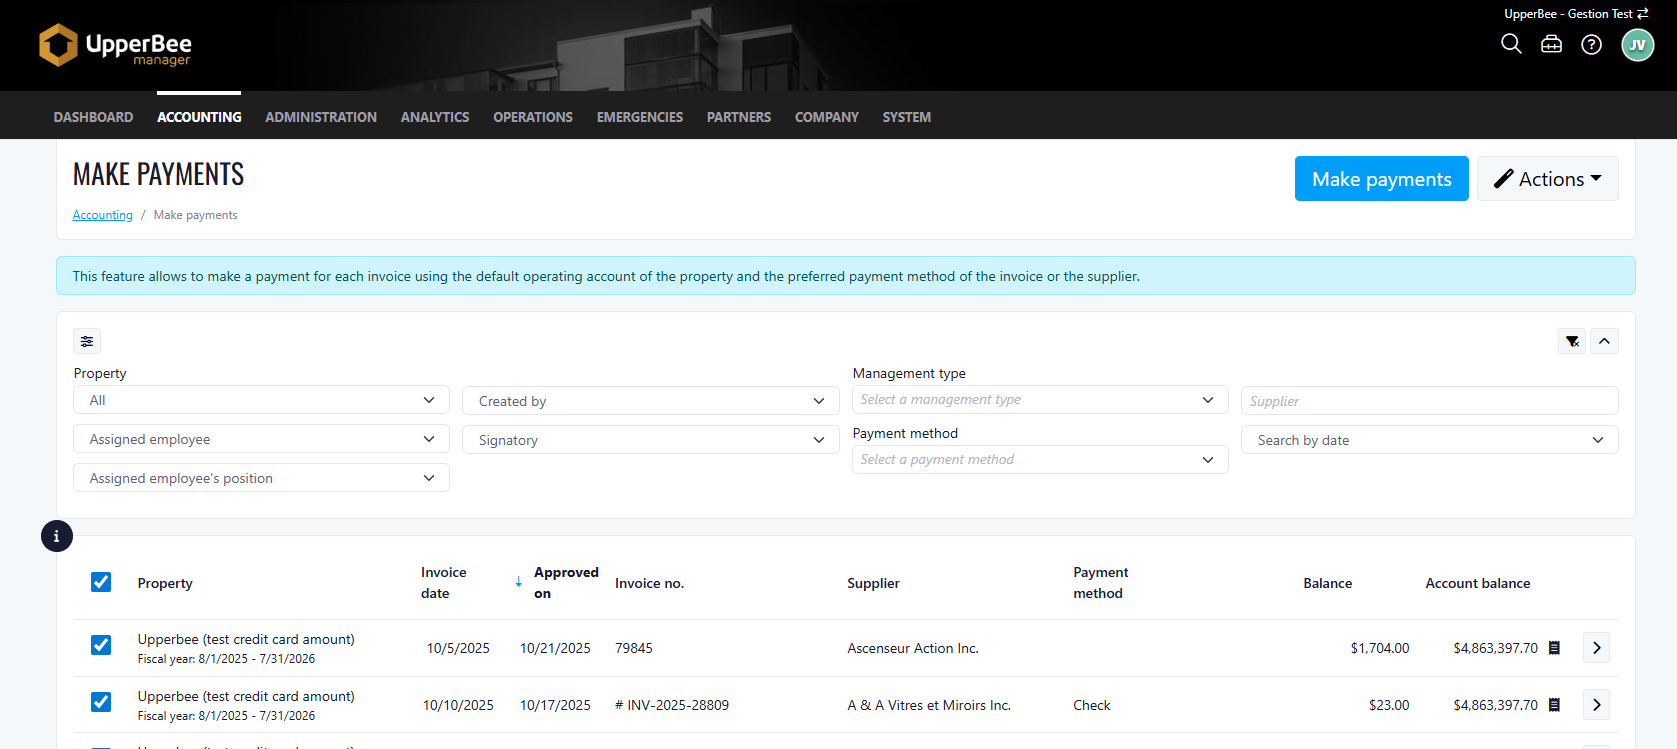Click the Check payment method cell
Screen dimensions: 1677x749
pos(1092,705)
